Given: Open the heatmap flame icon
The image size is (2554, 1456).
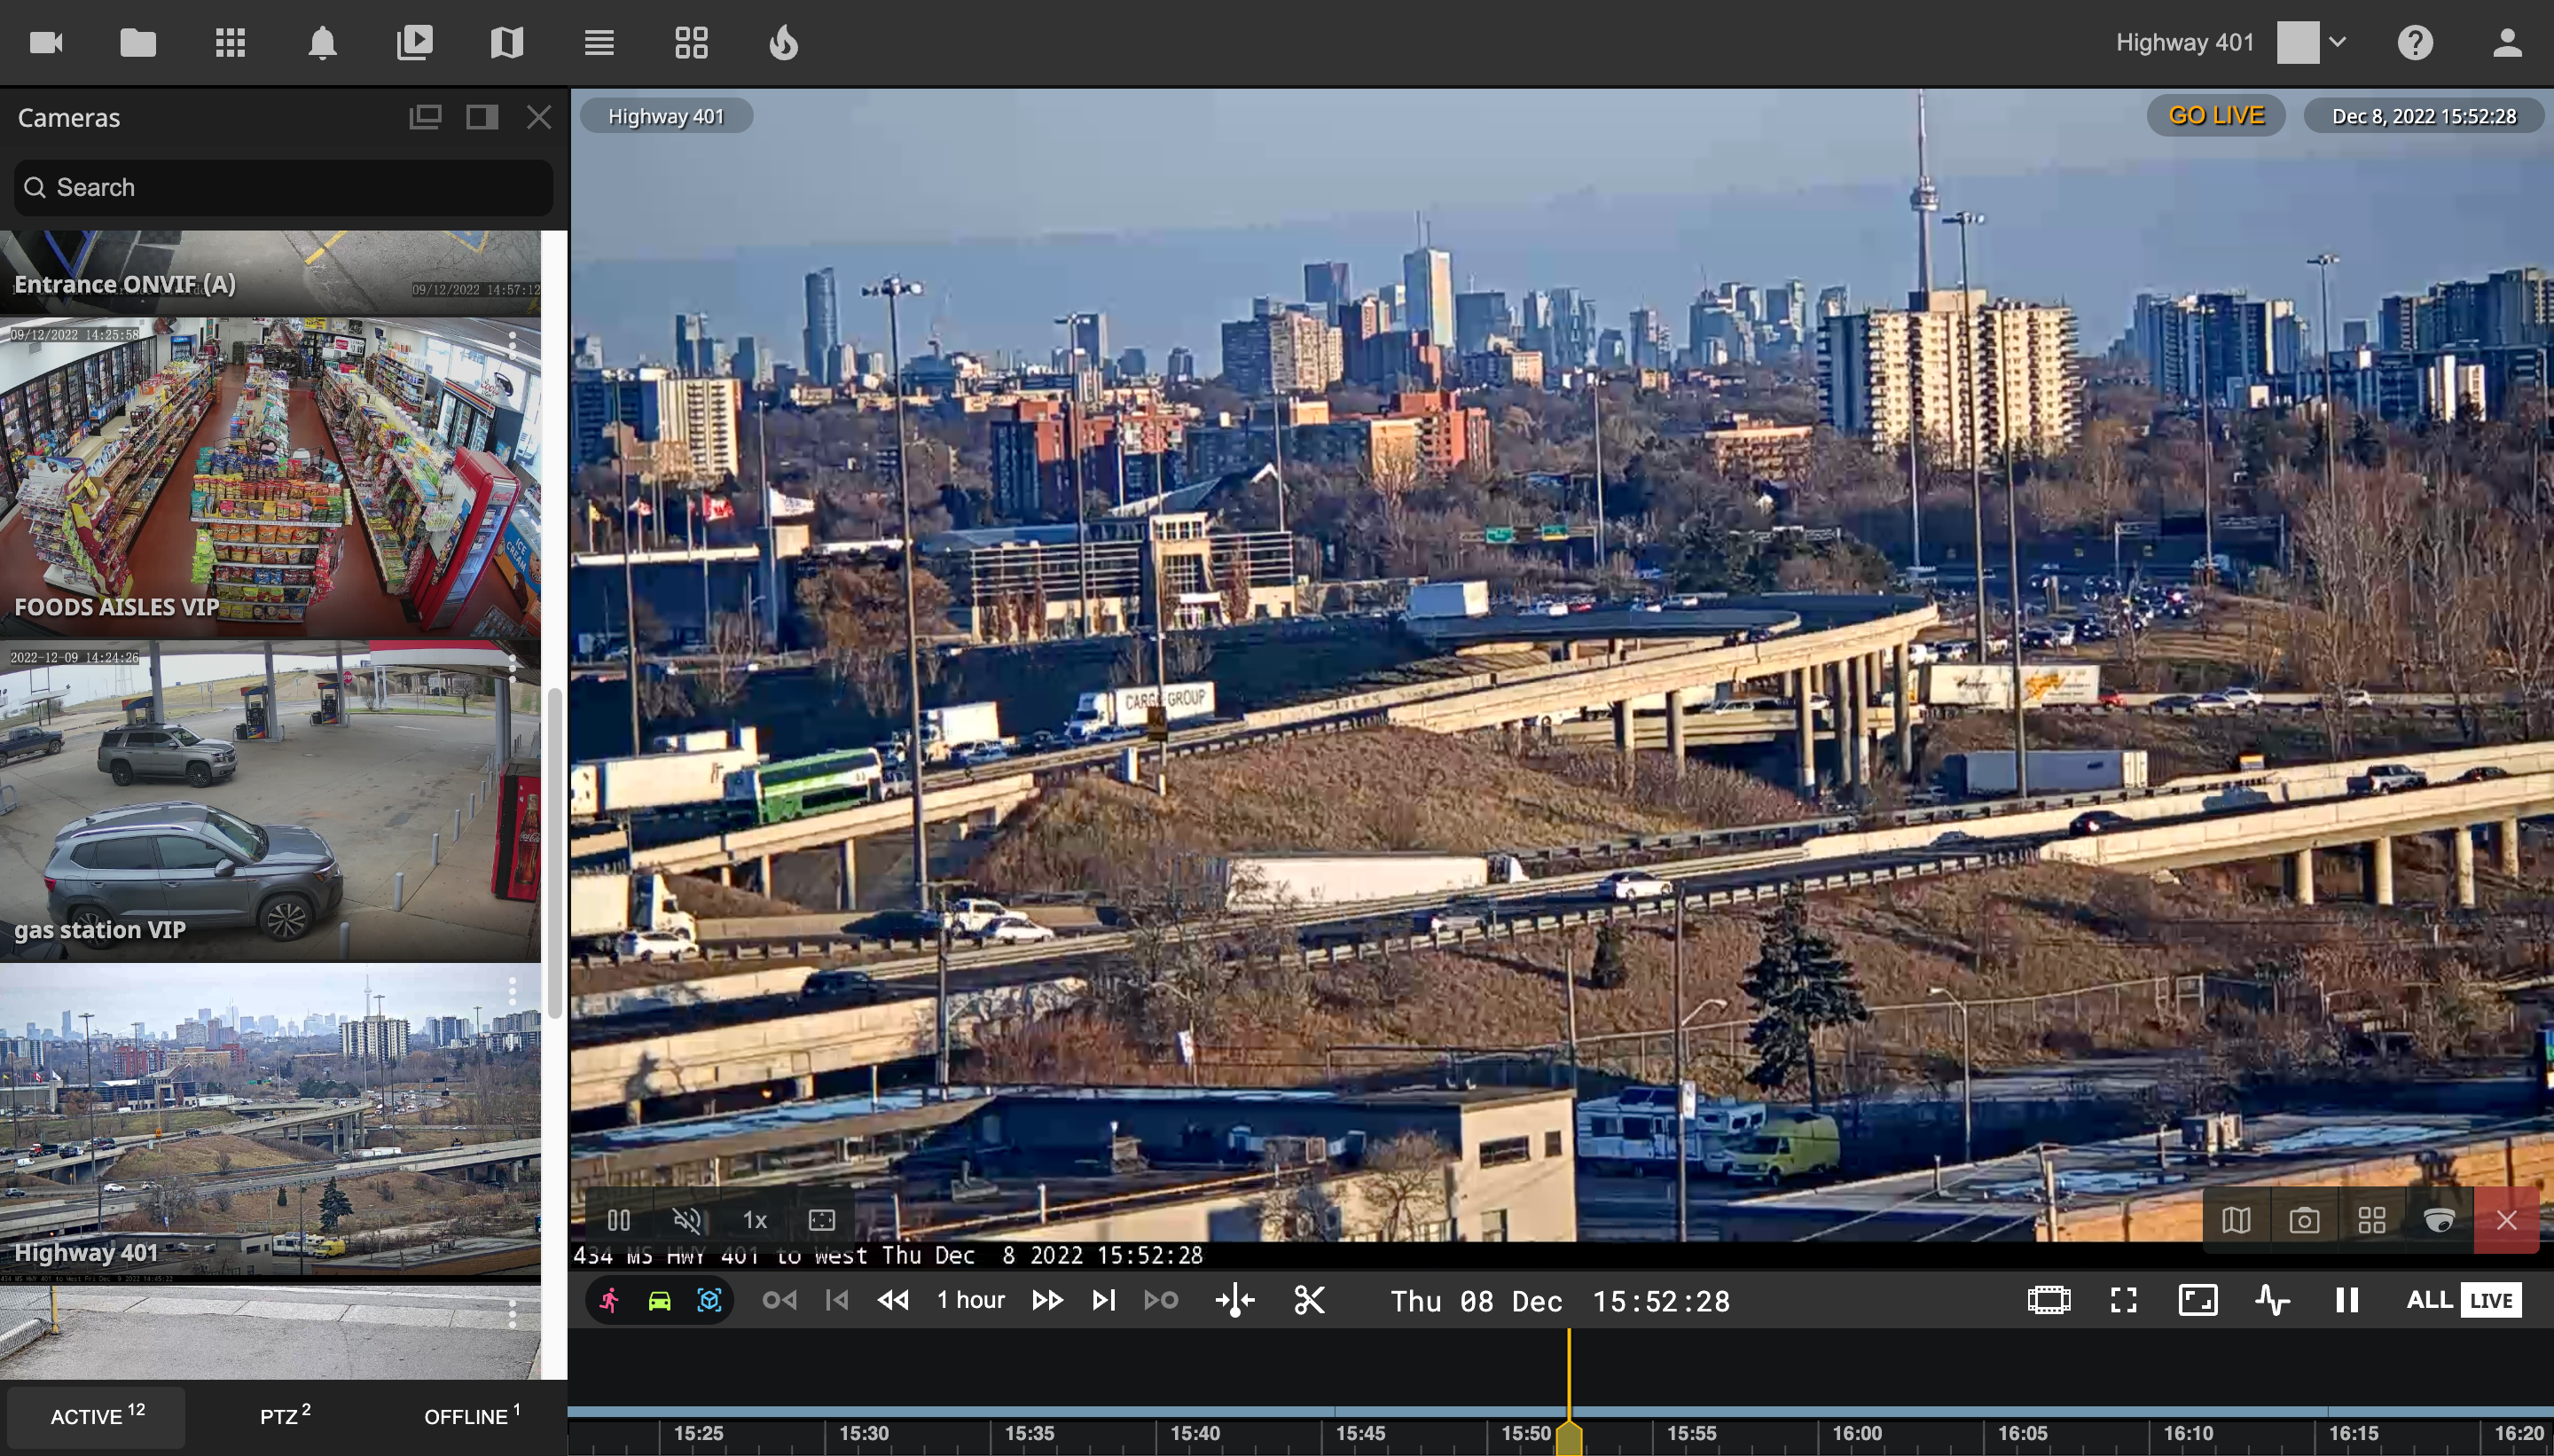Looking at the screenshot, I should 783,43.
